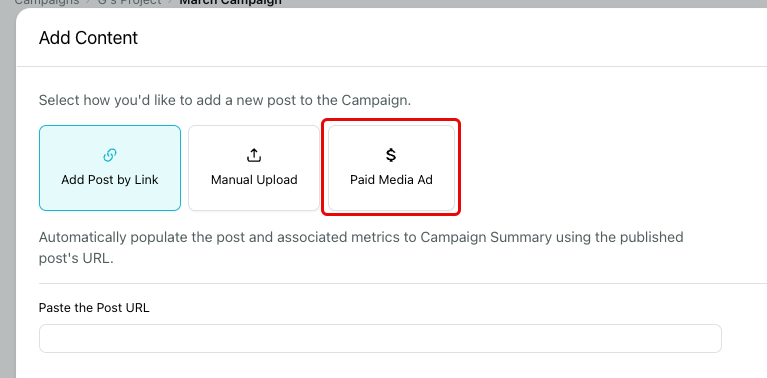The image size is (767, 378).
Task: Click the upload arrow icon
Action: pyautogui.click(x=253, y=156)
